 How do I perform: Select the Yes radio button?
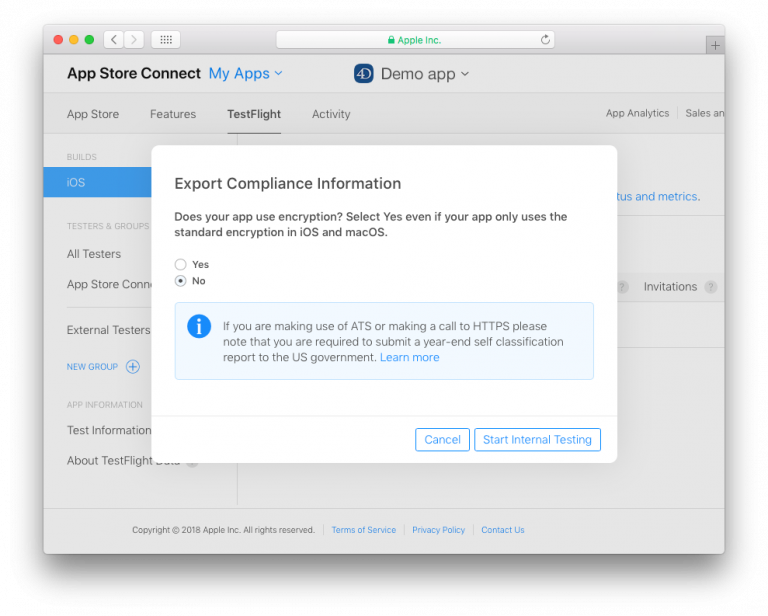tap(180, 264)
